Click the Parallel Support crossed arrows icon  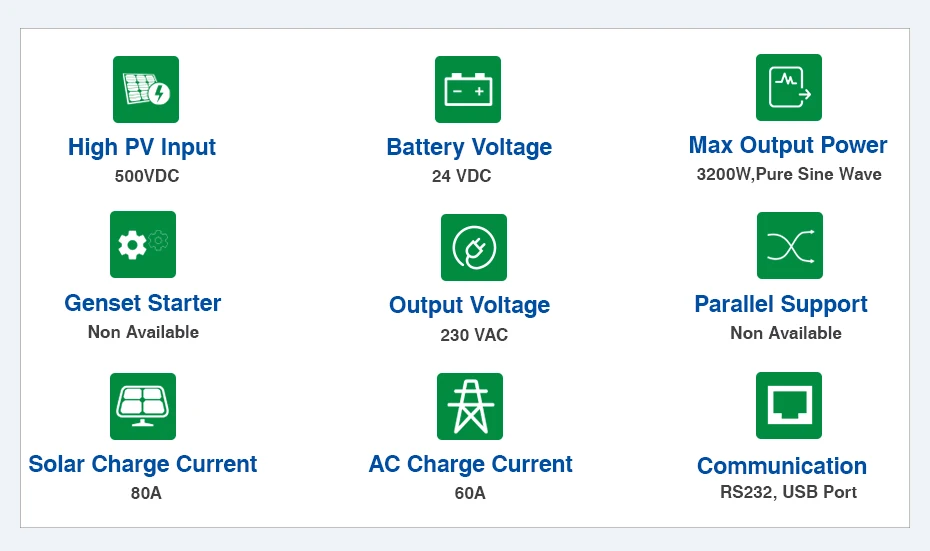coord(789,245)
